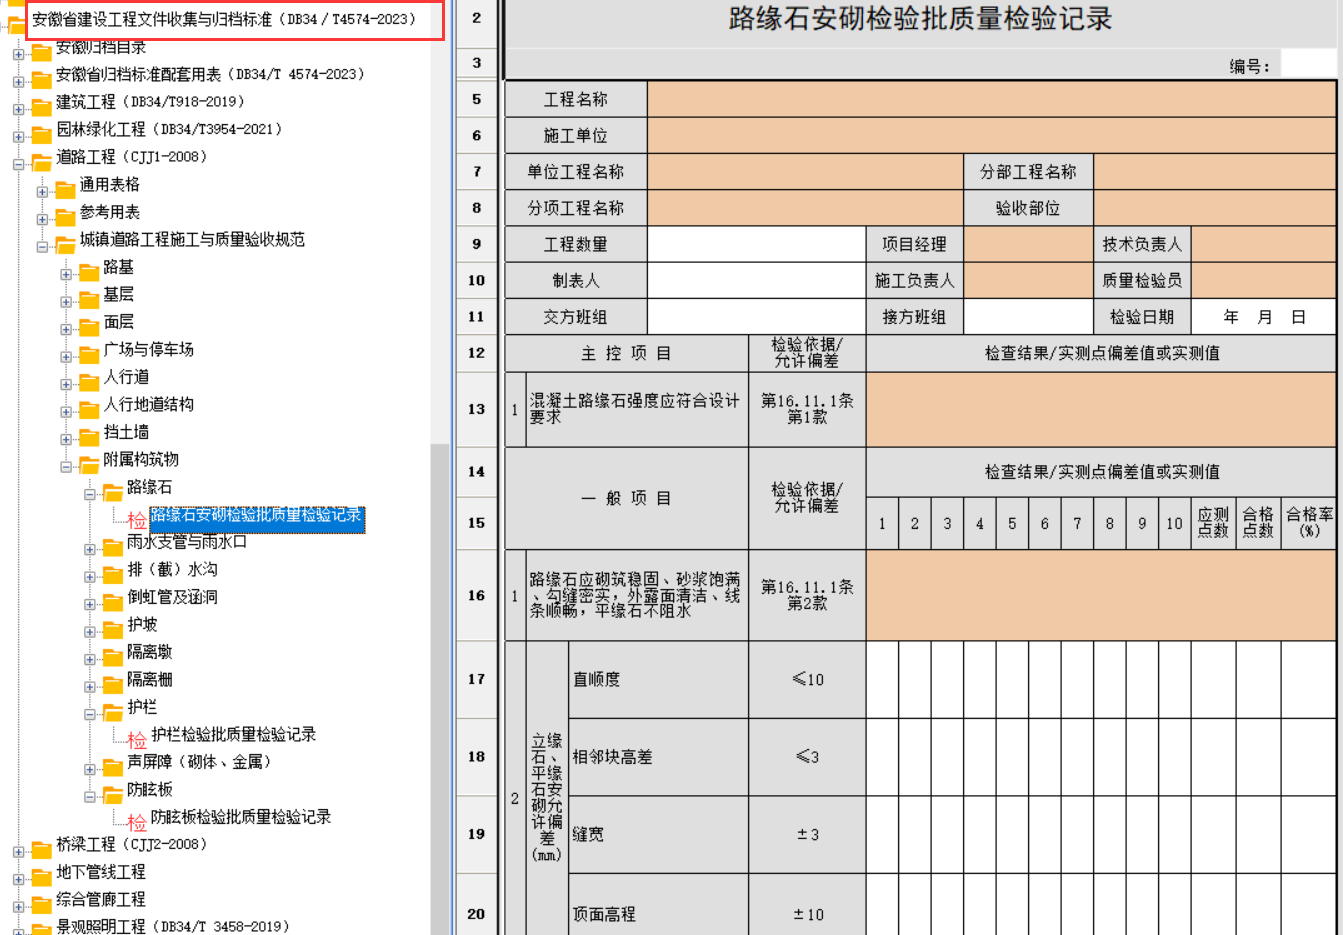Click the 编号 entry field

pyautogui.click(x=1307, y=65)
